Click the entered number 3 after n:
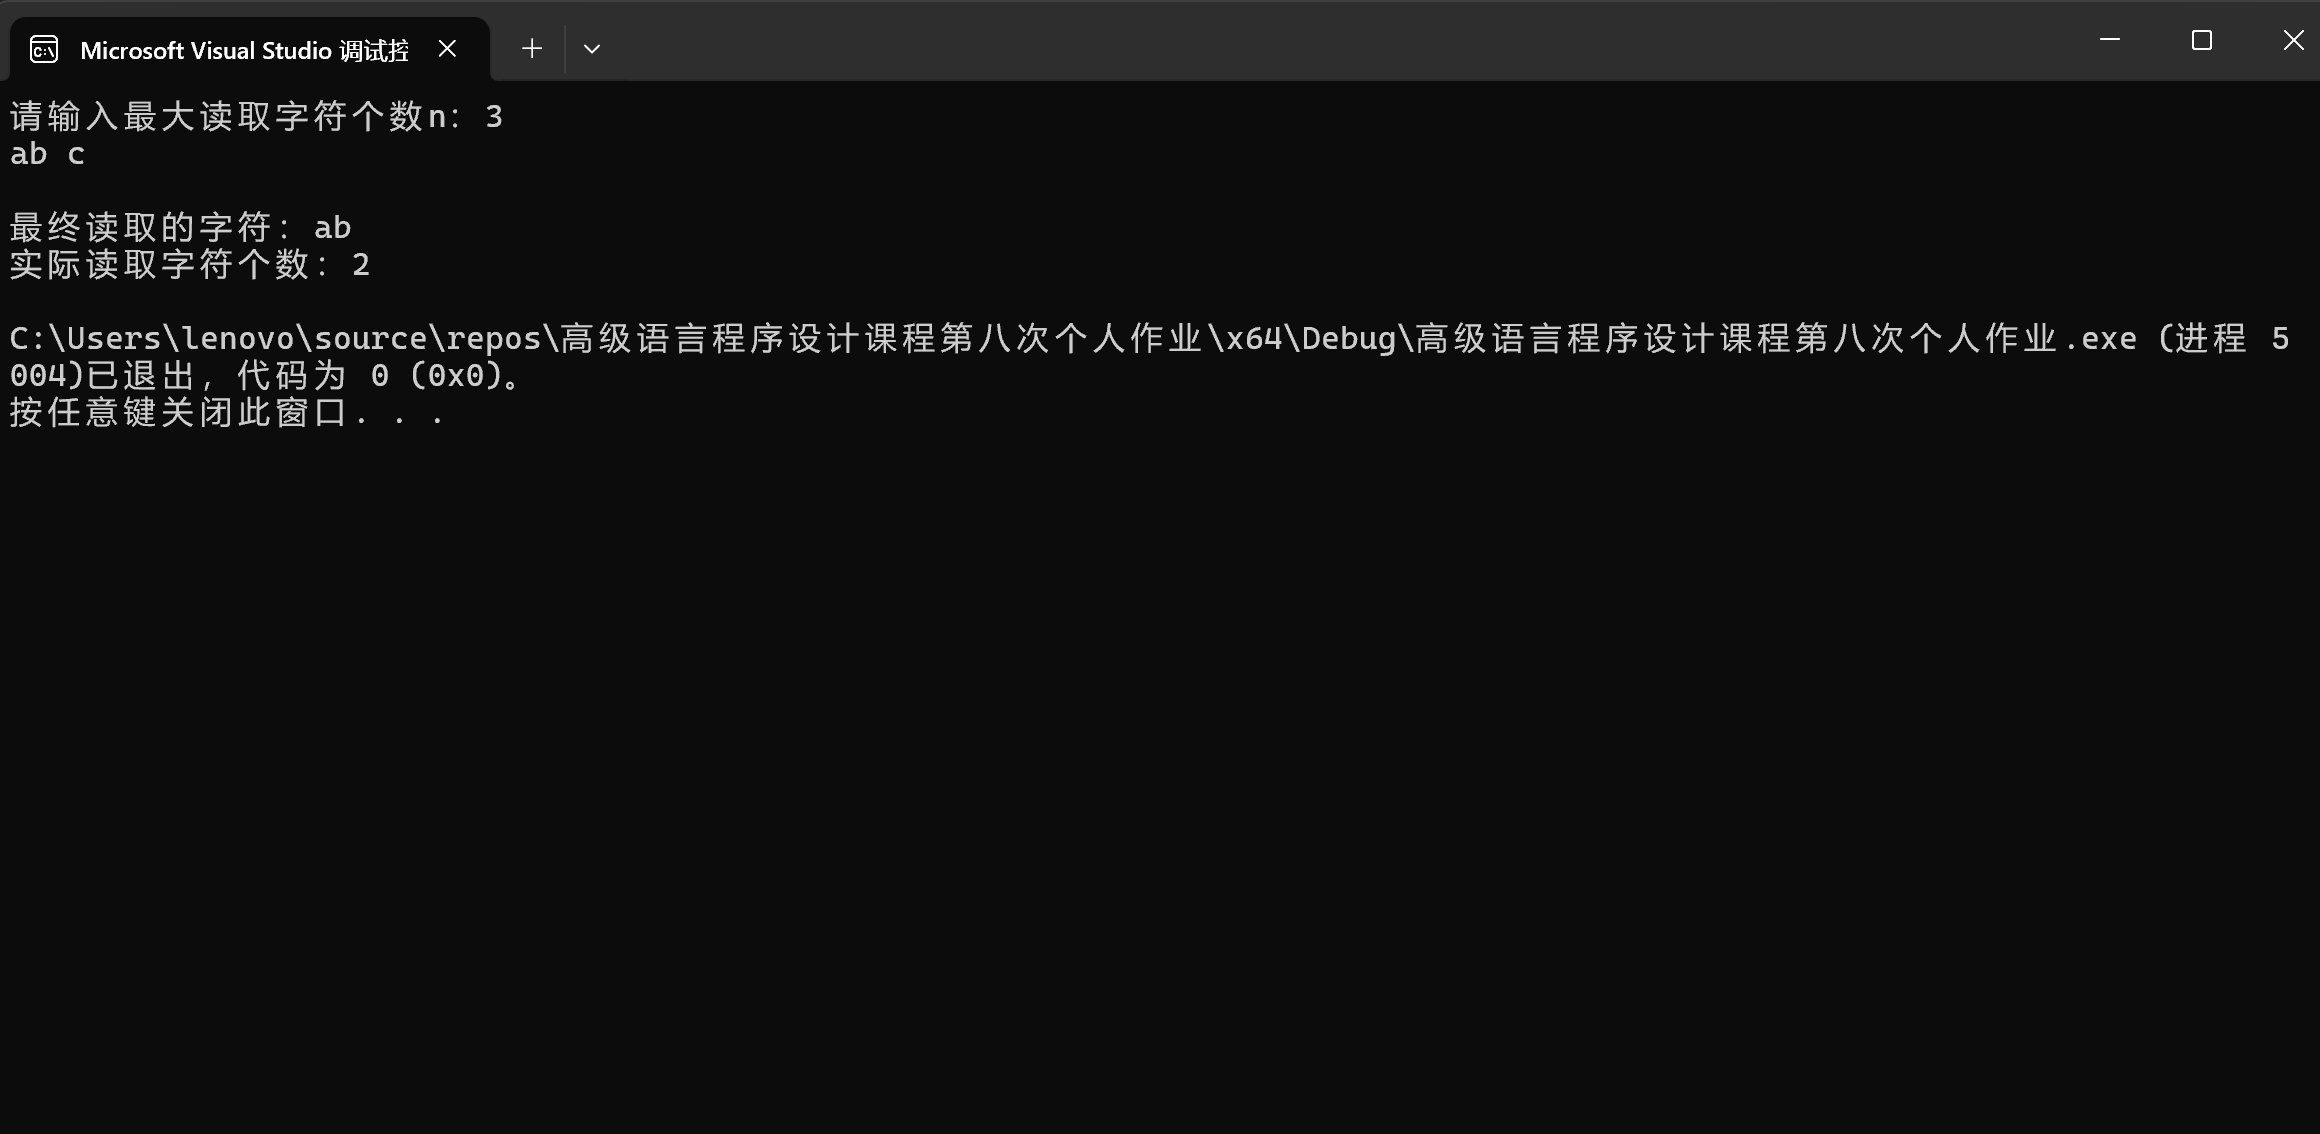2320x1134 pixels. [x=494, y=117]
